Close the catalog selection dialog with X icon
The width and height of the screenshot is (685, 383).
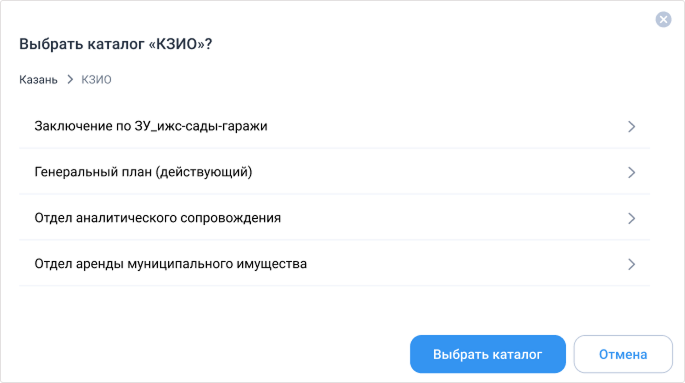(663, 19)
